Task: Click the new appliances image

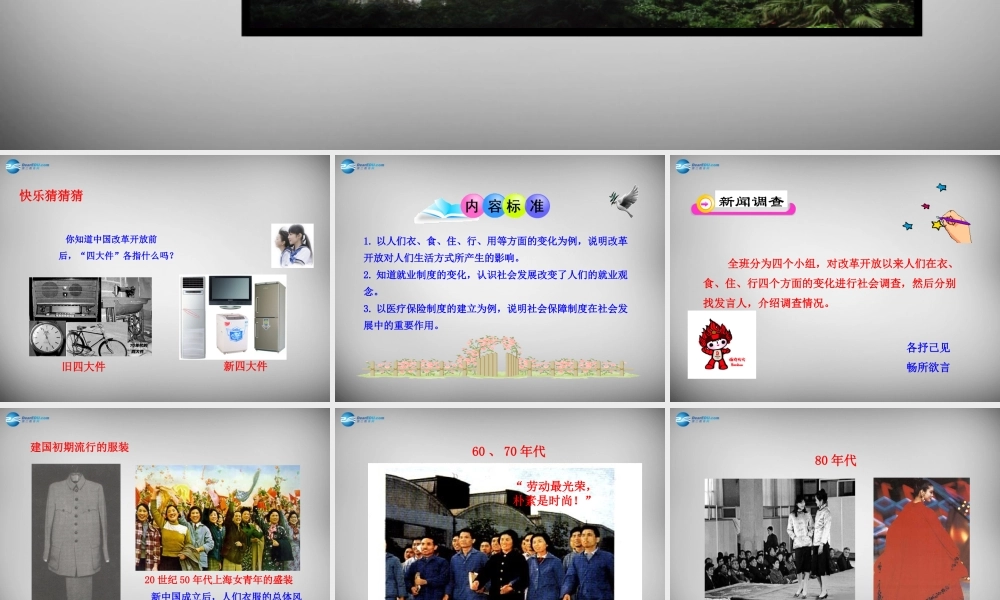Action: [233, 317]
